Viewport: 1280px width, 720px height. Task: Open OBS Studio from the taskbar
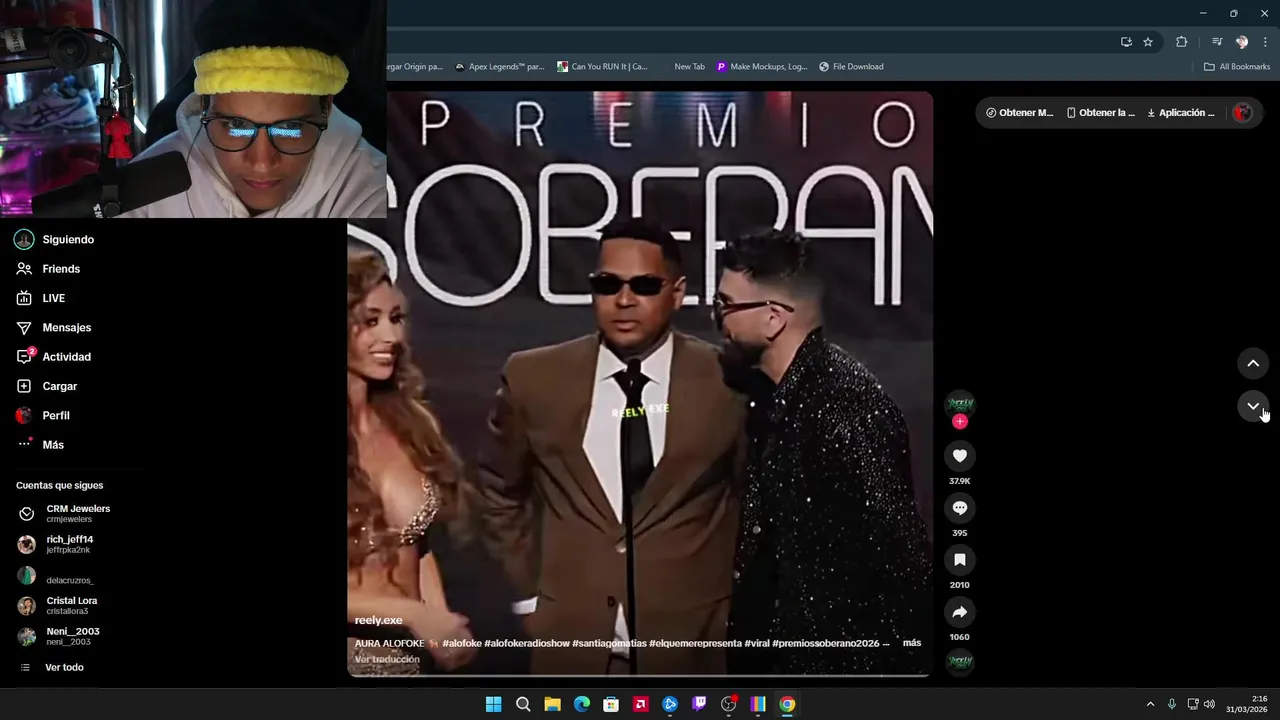729,704
